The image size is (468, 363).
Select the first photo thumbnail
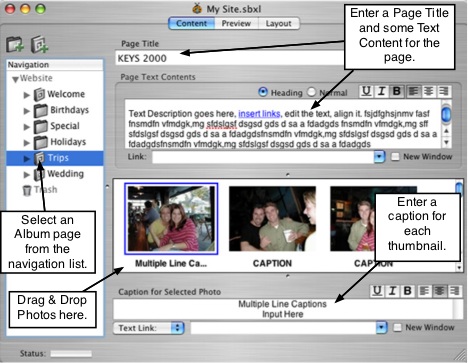(x=171, y=219)
